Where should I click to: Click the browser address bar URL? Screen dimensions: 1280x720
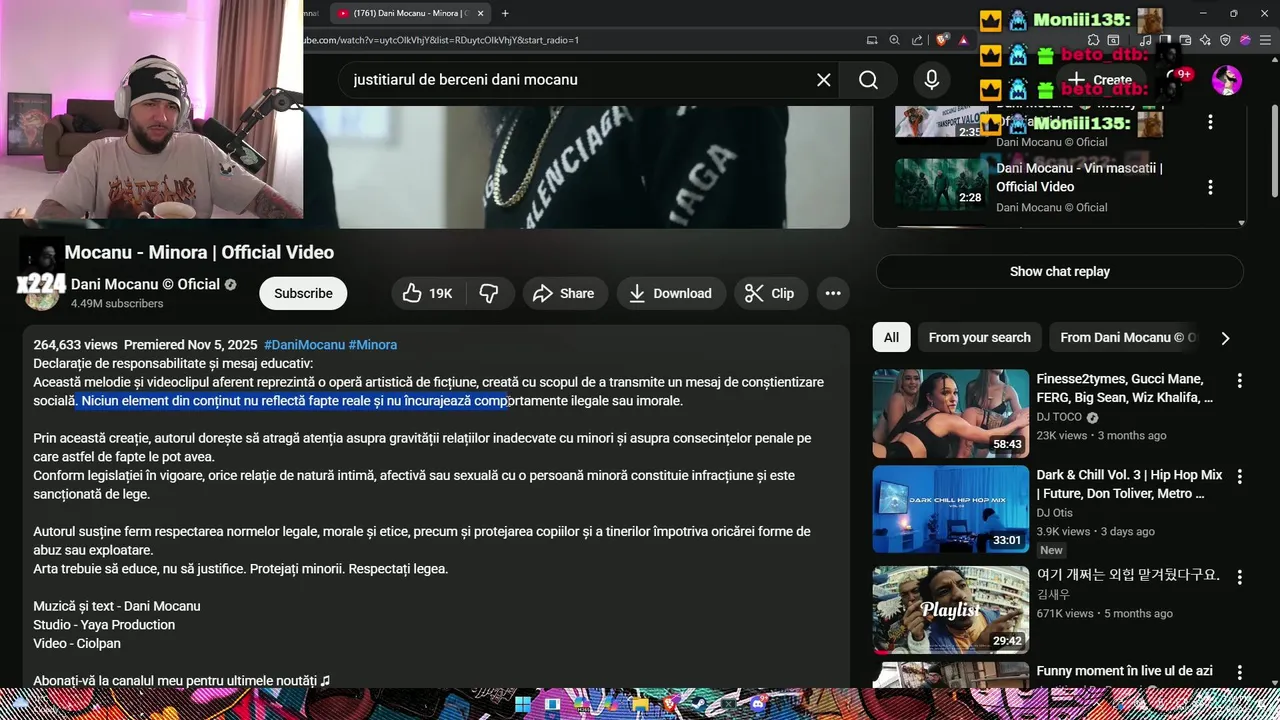tap(441, 40)
